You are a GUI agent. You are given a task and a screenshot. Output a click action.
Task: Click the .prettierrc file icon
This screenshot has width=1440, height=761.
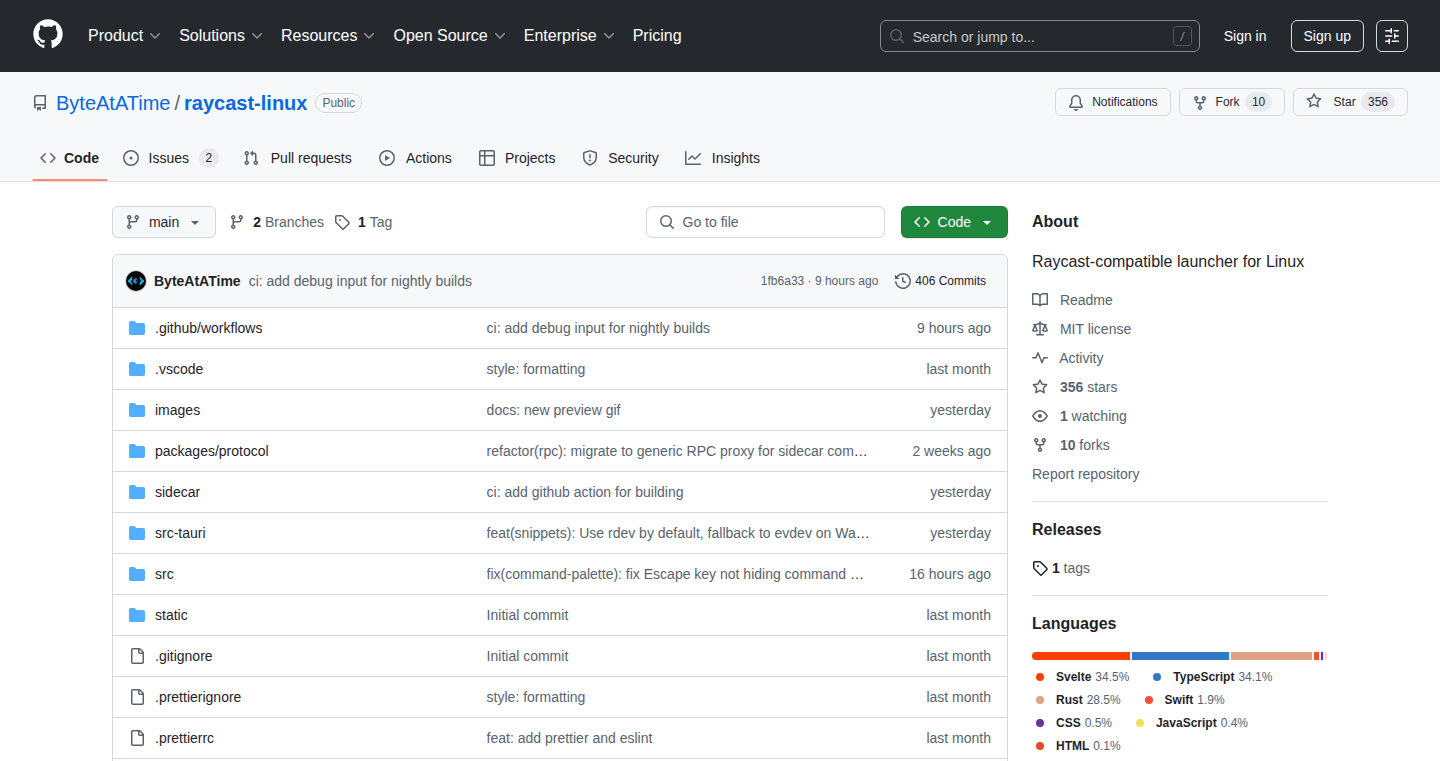(x=137, y=738)
